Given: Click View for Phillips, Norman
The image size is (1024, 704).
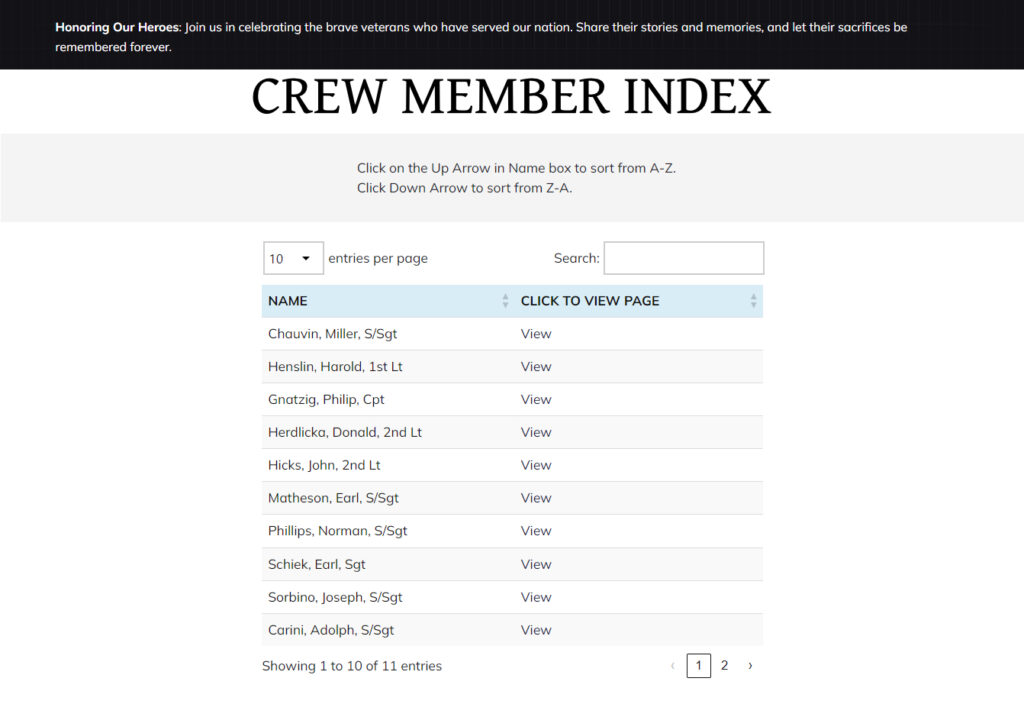Looking at the screenshot, I should [x=536, y=531].
